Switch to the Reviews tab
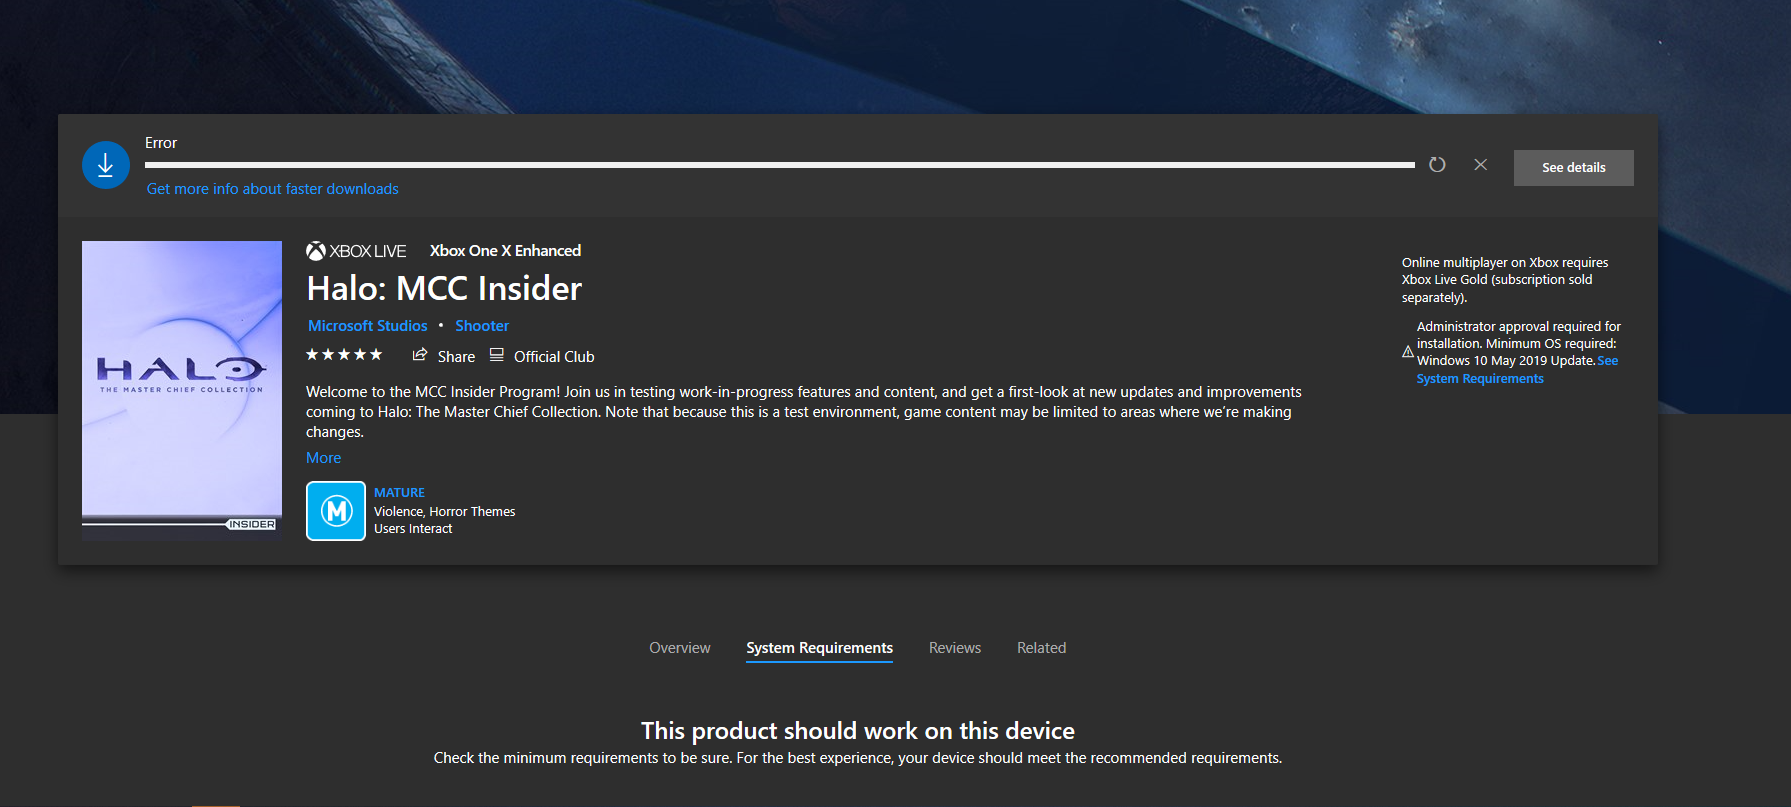The width and height of the screenshot is (1791, 807). pyautogui.click(x=955, y=648)
